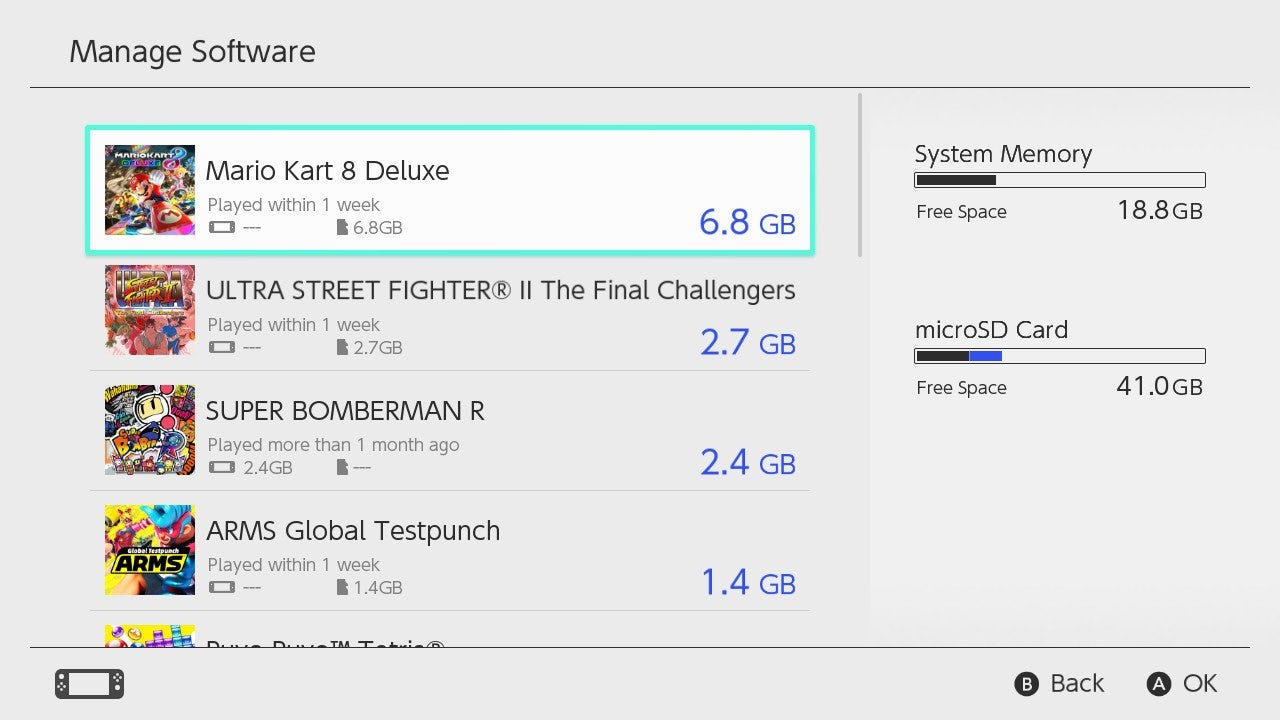This screenshot has width=1280, height=720.
Task: Click the Super Bomberman R game icon
Action: (150, 430)
